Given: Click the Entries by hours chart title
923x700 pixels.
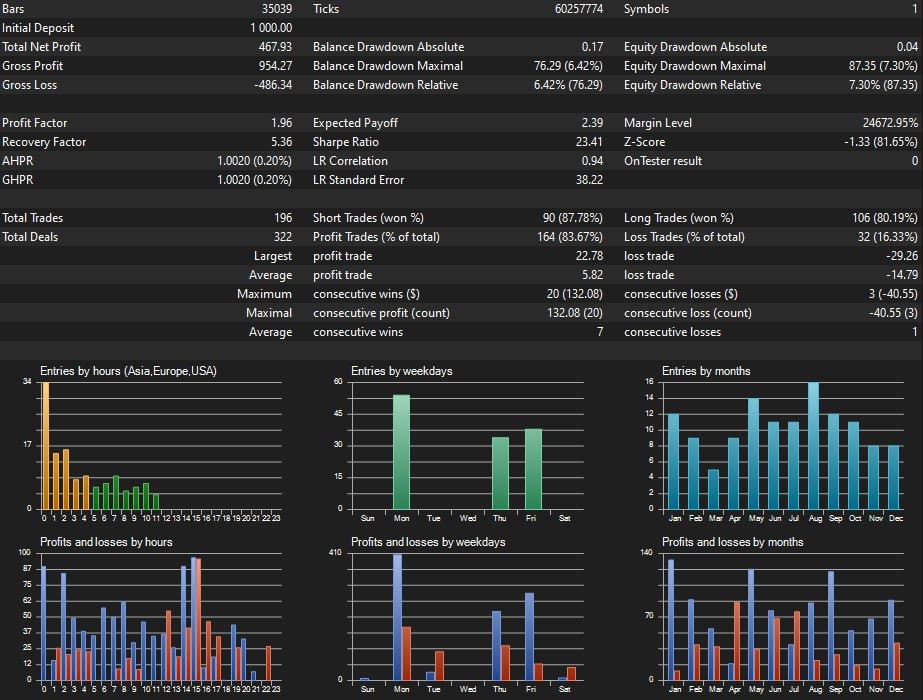Looking at the screenshot, I should pos(128,371).
